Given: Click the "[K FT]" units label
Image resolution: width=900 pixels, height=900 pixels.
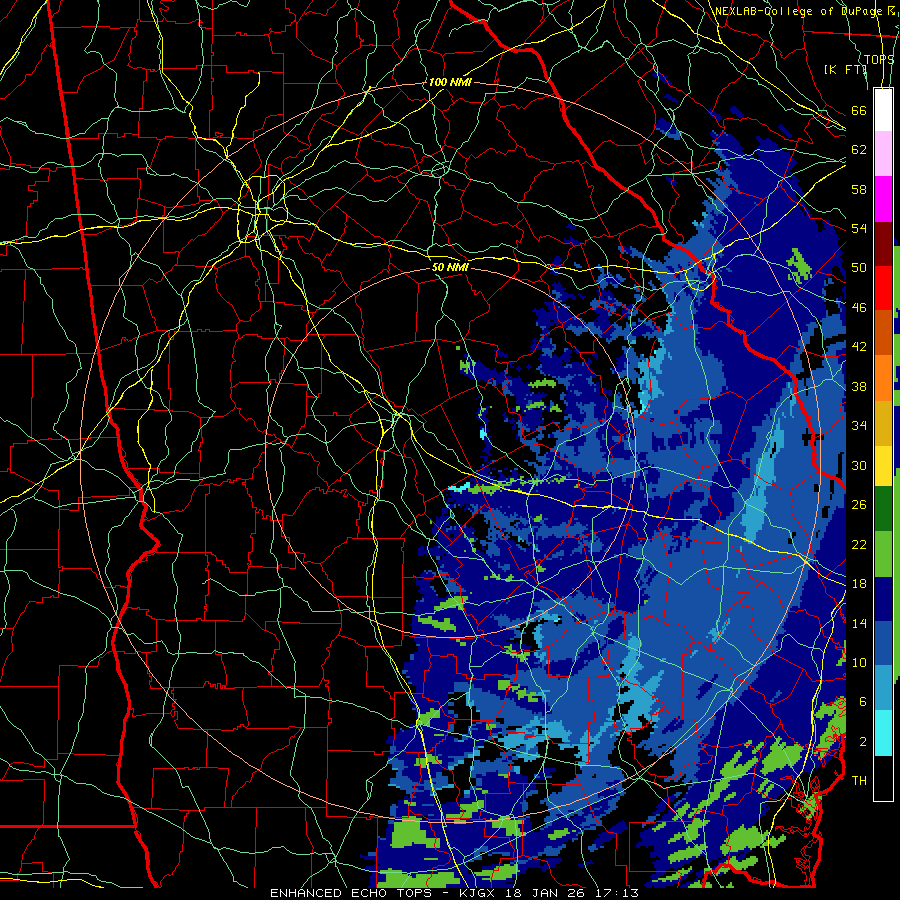Looking at the screenshot, I should coord(845,69).
